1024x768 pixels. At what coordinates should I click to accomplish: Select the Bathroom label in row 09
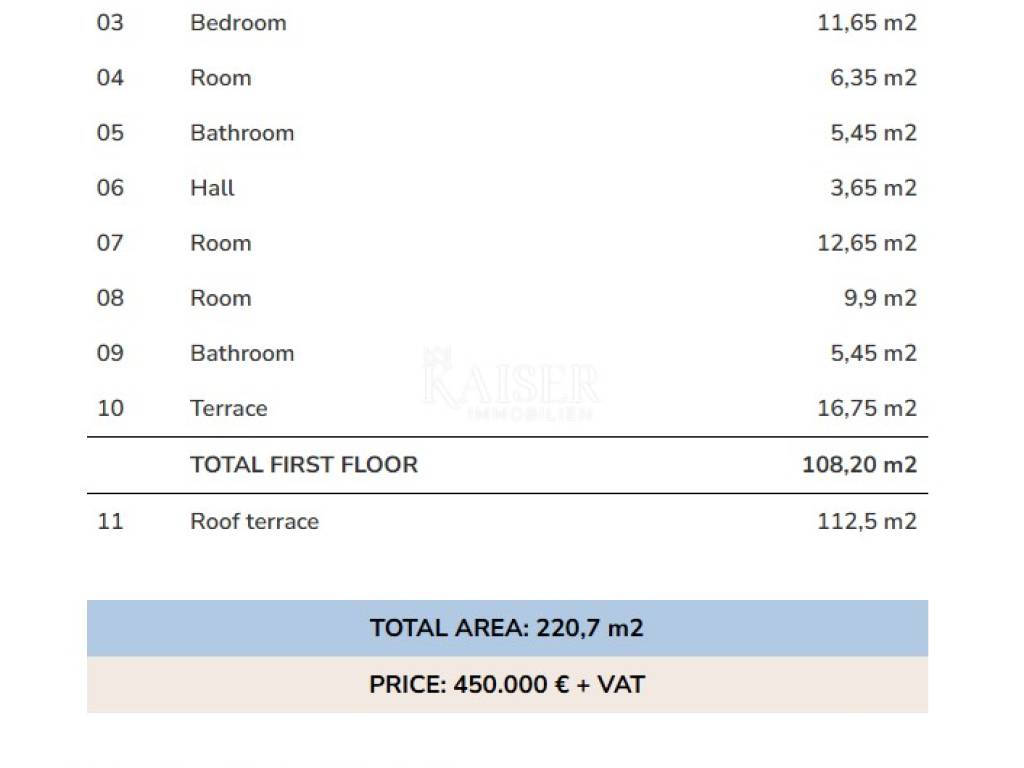click(x=242, y=353)
